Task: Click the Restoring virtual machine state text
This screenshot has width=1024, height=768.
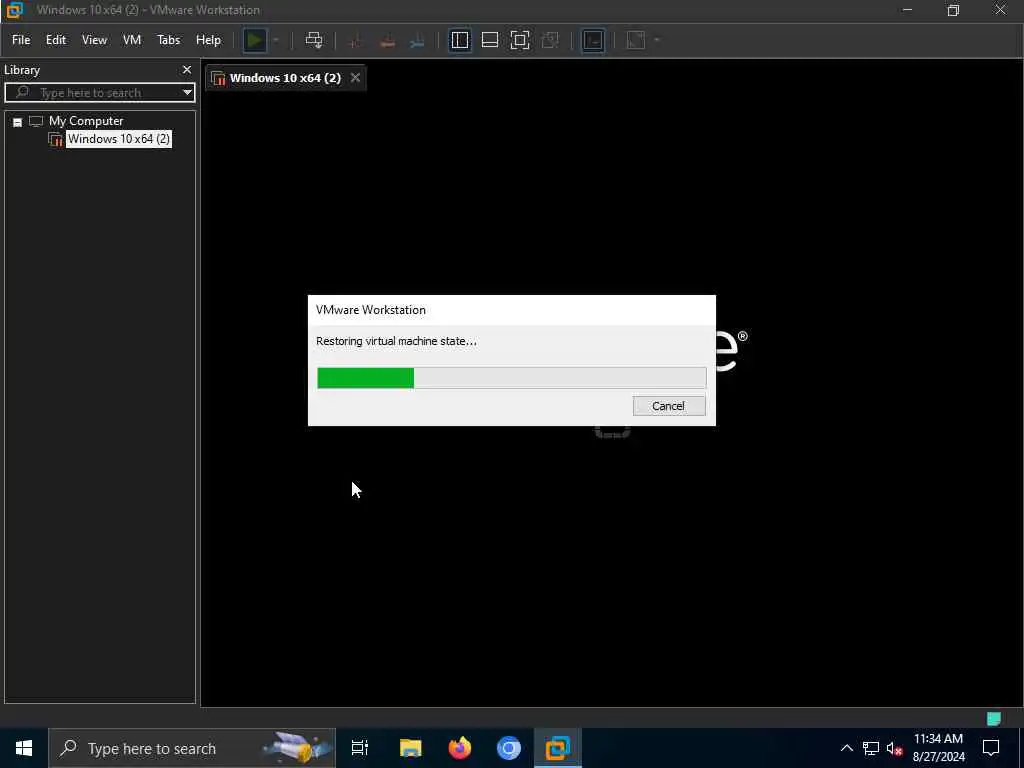Action: pyautogui.click(x=396, y=341)
